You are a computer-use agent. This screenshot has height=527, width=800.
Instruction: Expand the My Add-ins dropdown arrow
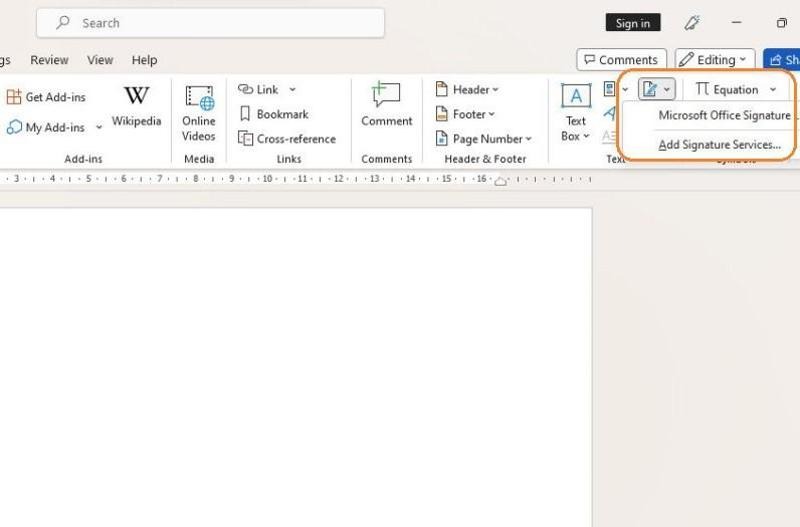pos(99,128)
